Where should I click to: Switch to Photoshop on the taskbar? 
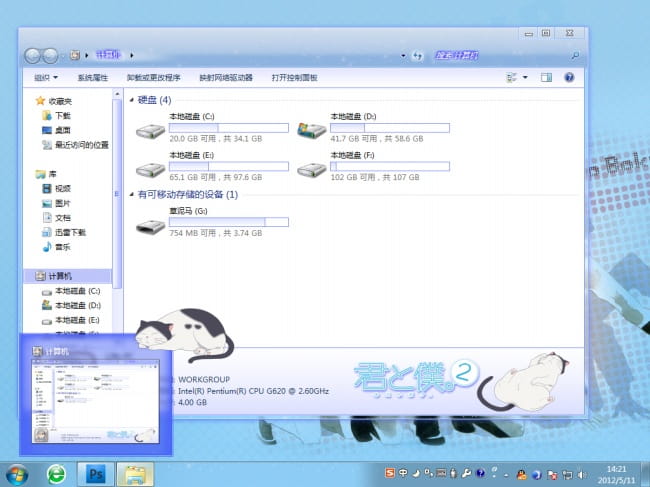pyautogui.click(x=96, y=474)
